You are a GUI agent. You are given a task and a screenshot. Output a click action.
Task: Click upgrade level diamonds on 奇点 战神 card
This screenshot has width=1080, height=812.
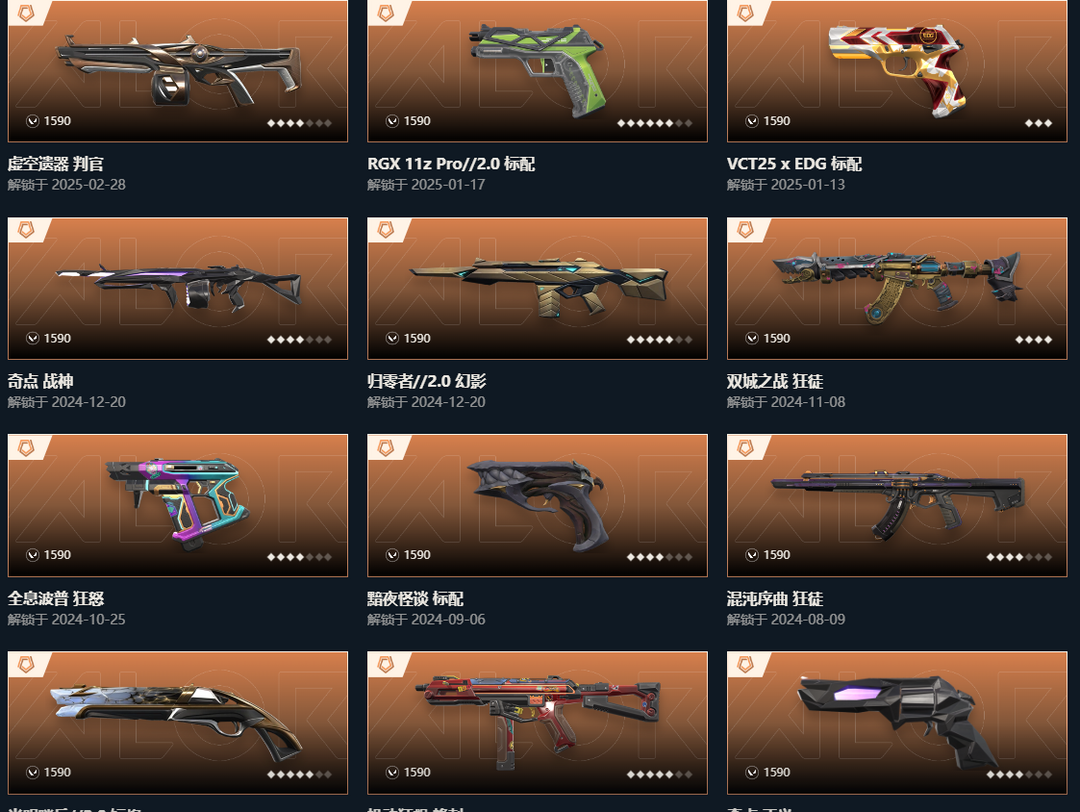[300, 340]
